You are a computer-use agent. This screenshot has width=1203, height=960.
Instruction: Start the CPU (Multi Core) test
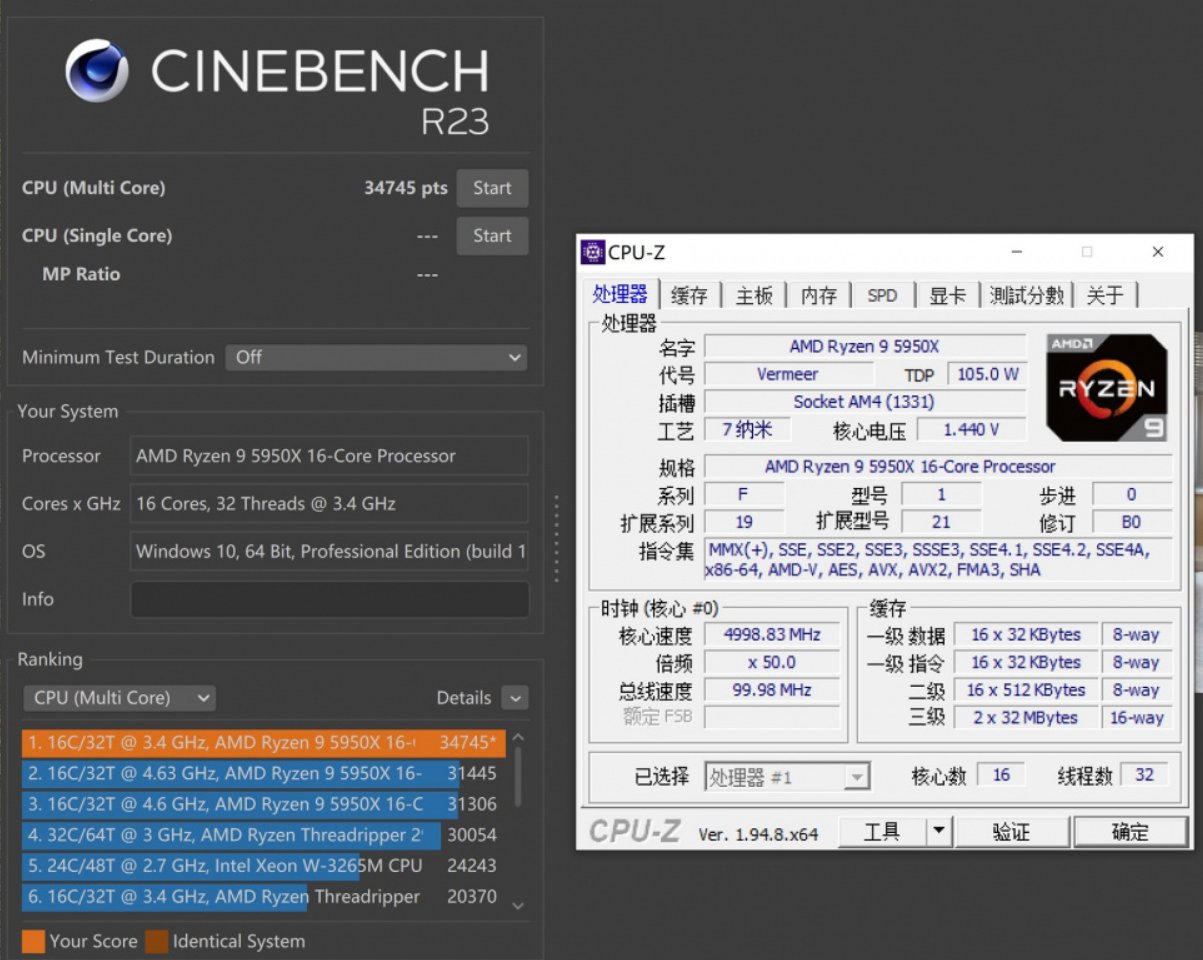(492, 188)
